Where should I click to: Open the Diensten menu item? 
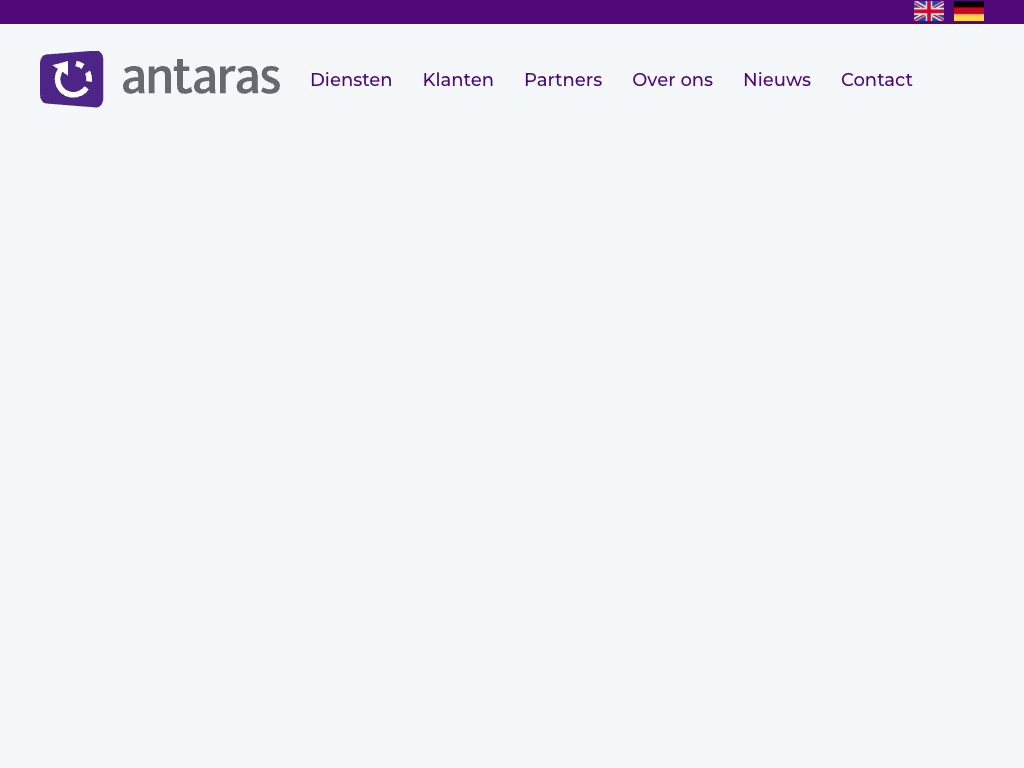pos(351,80)
